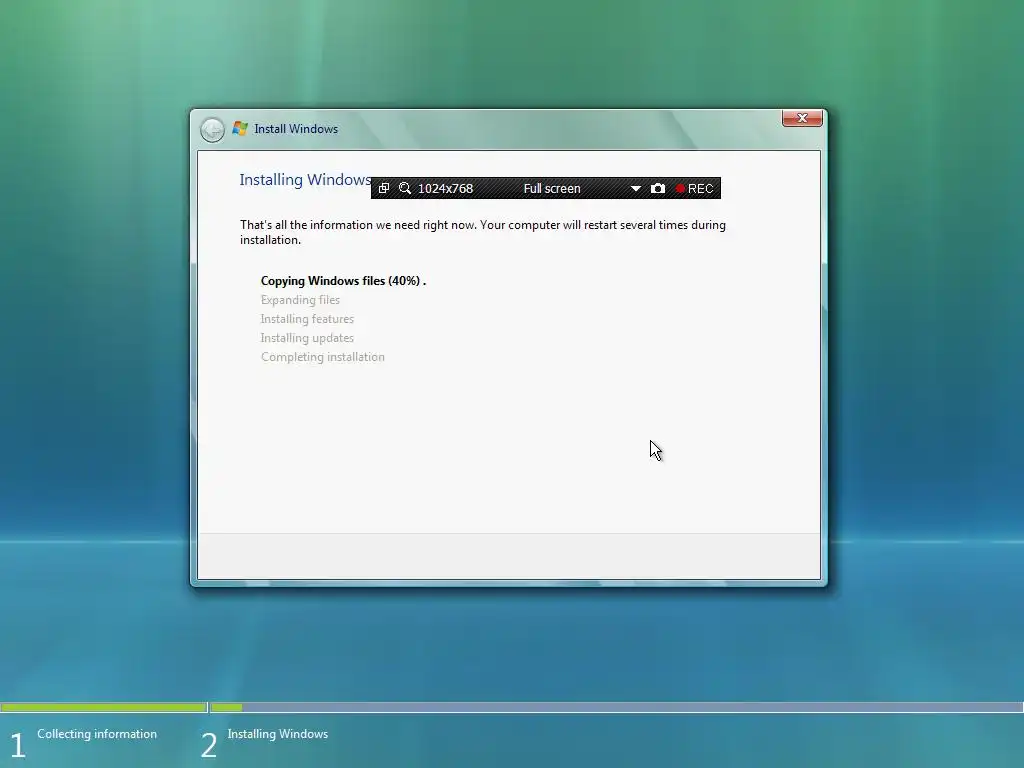Screen dimensions: 1024x768
Task: Click the back arrow in Install Windows
Action: (212, 129)
